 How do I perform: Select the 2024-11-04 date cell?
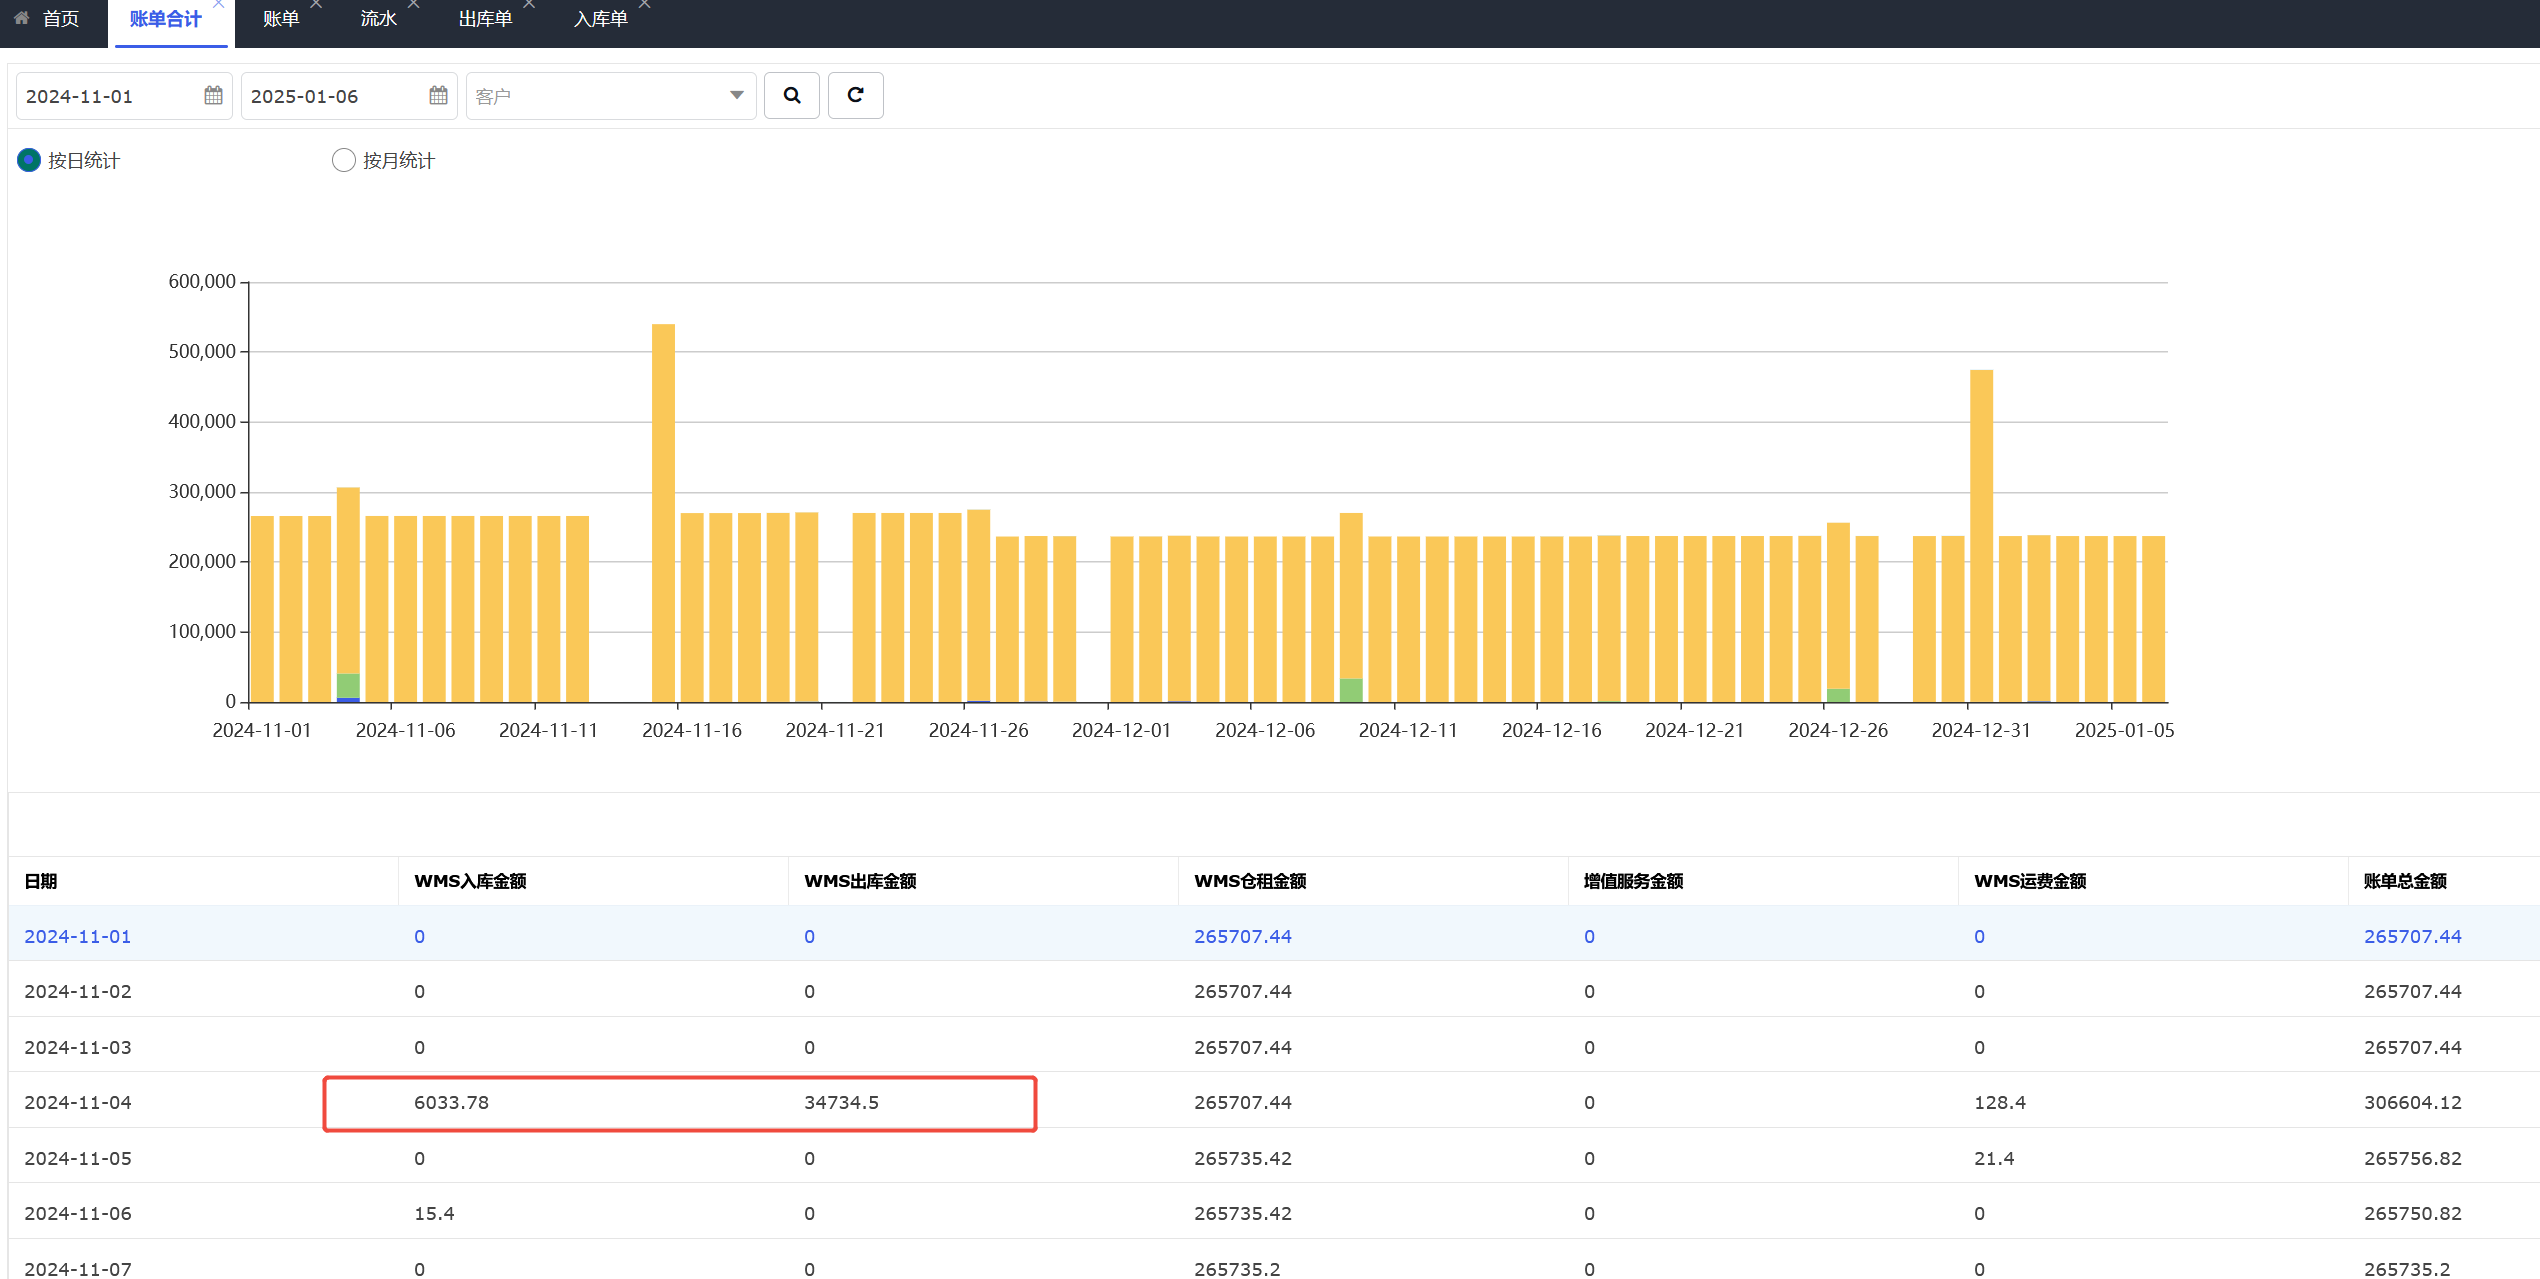pos(78,1102)
